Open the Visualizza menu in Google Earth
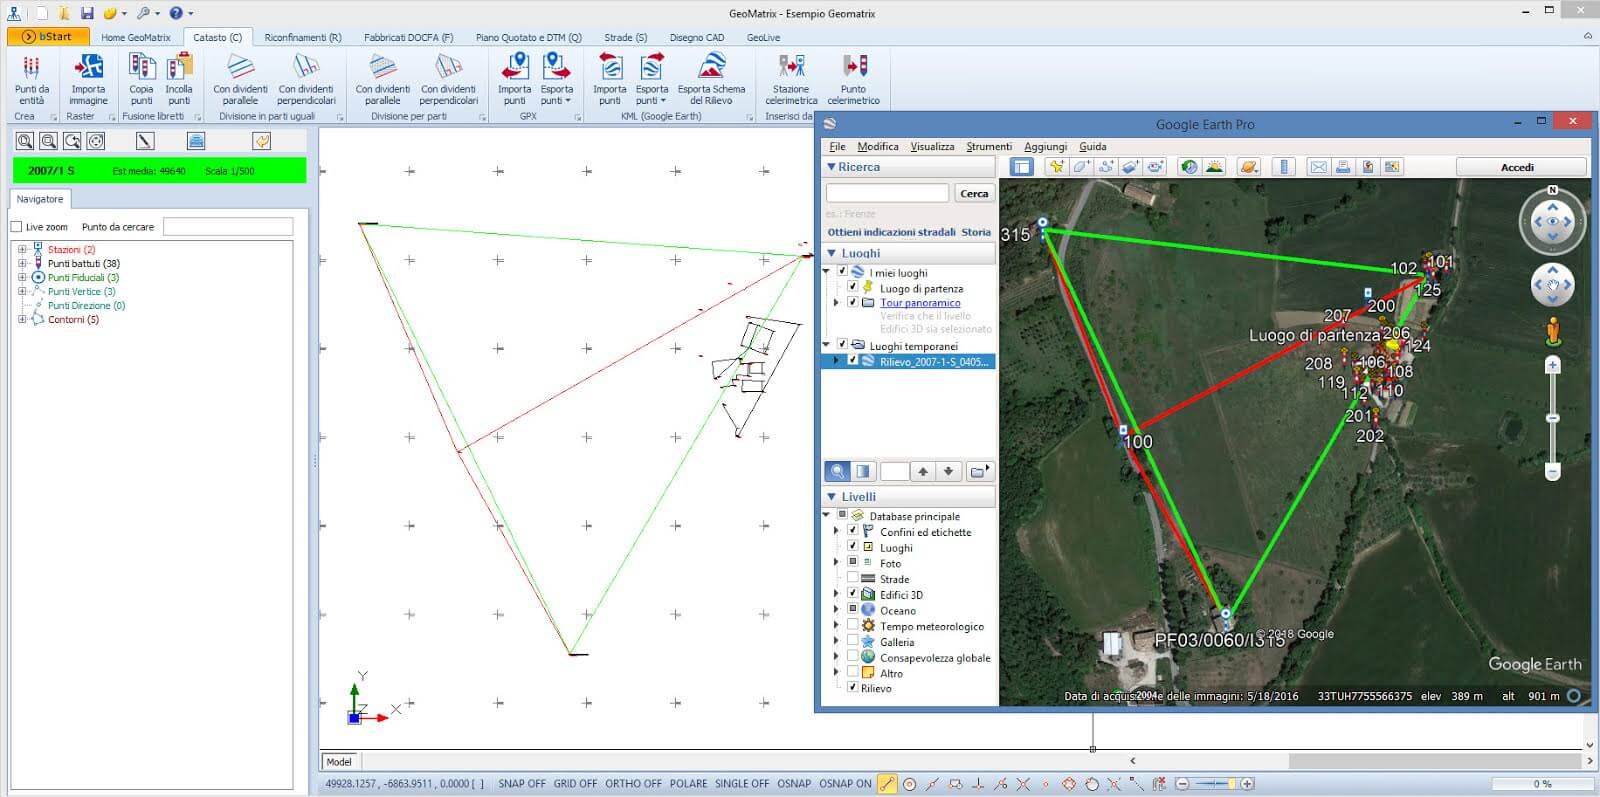 pyautogui.click(x=932, y=146)
